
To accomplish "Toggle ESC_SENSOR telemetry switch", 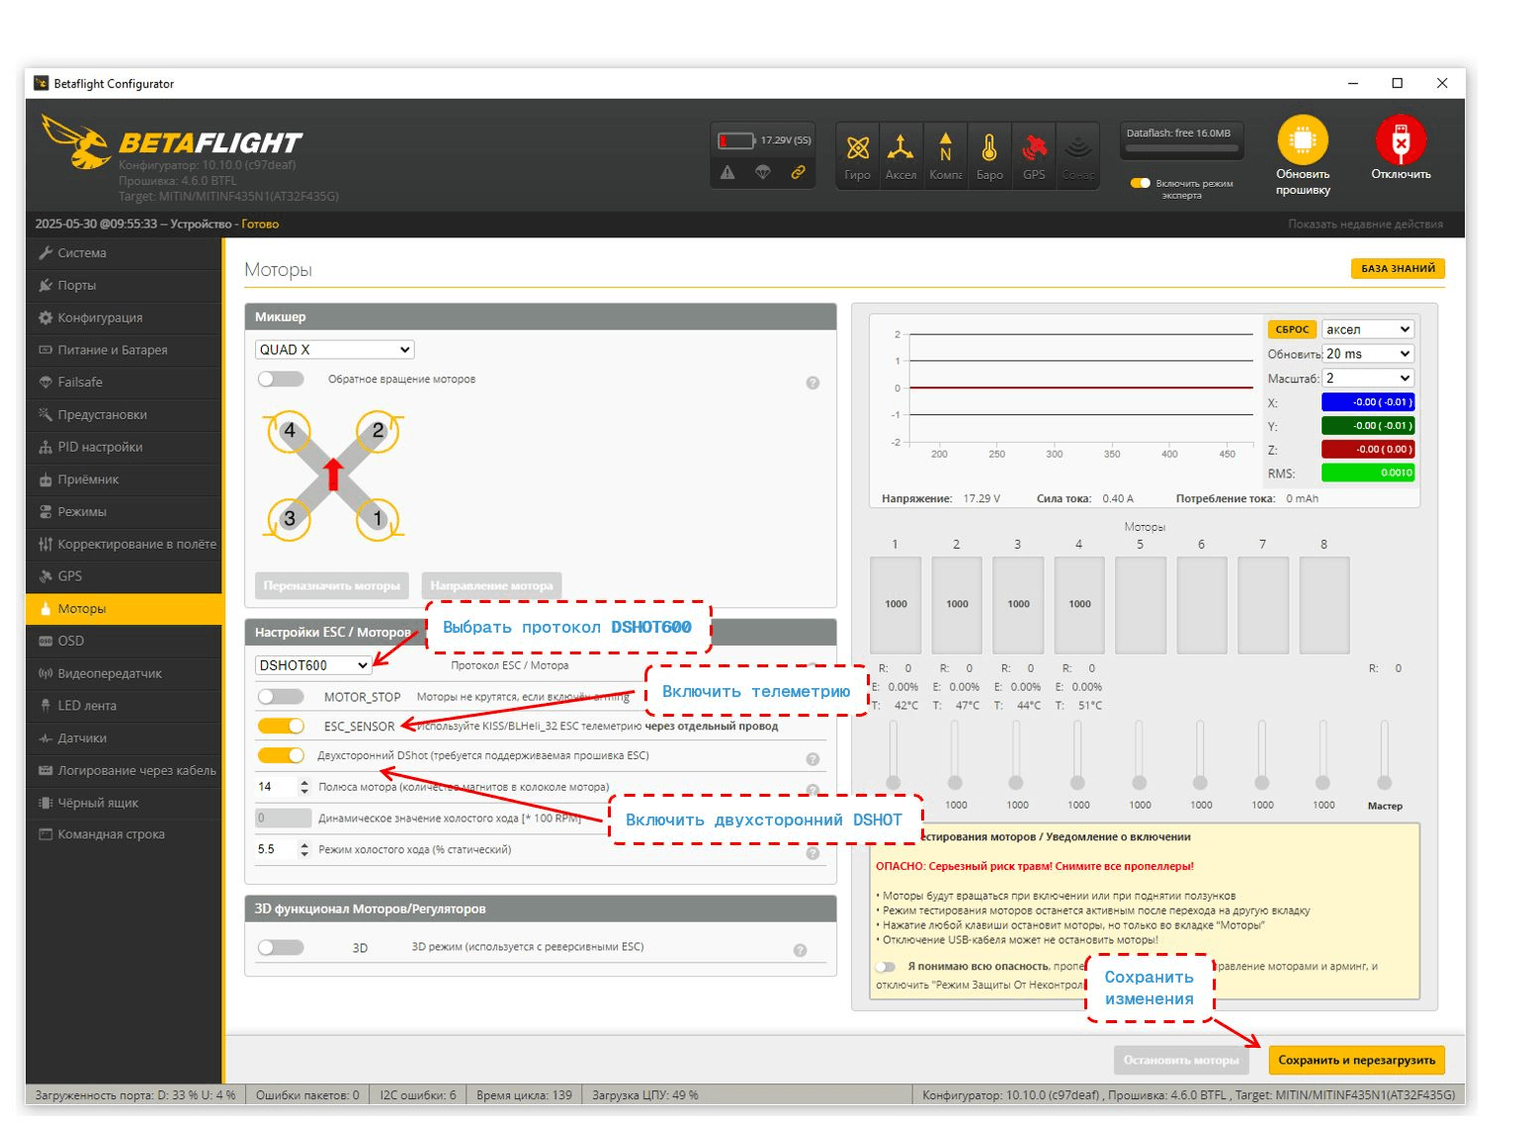I will coord(280,726).
